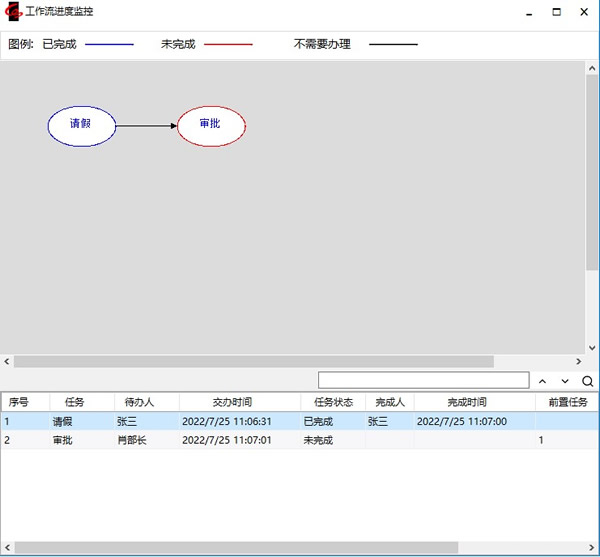Click the 完成时间 column header

(467, 402)
